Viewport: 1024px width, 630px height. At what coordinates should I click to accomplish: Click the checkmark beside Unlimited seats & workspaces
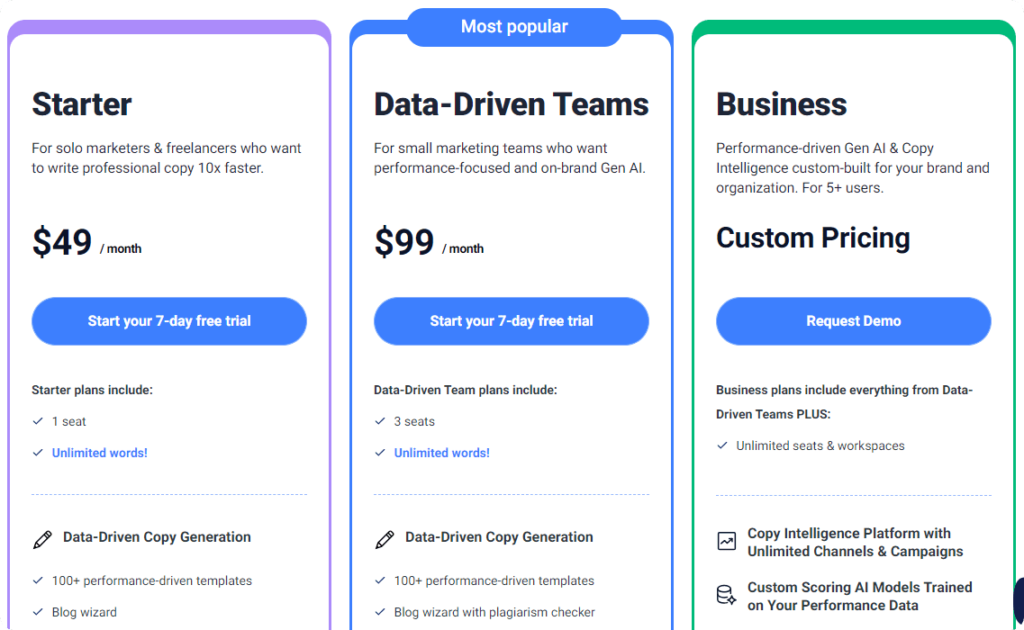[x=722, y=445]
